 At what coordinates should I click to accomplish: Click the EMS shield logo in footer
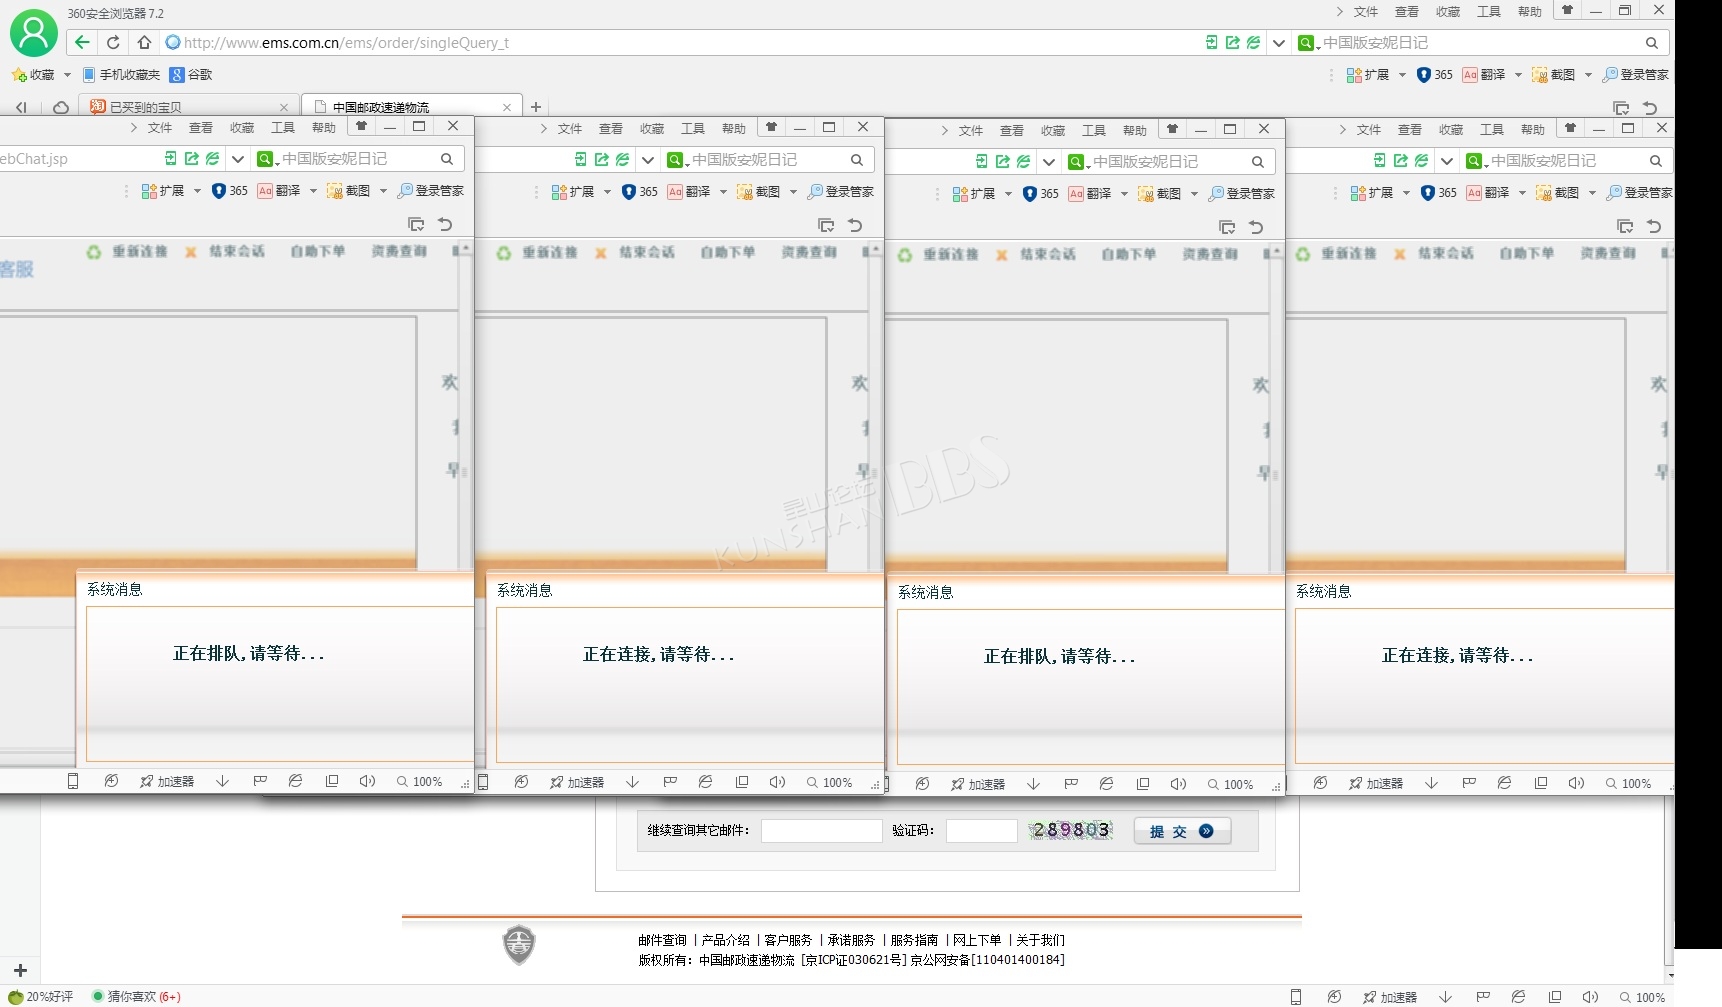(518, 944)
